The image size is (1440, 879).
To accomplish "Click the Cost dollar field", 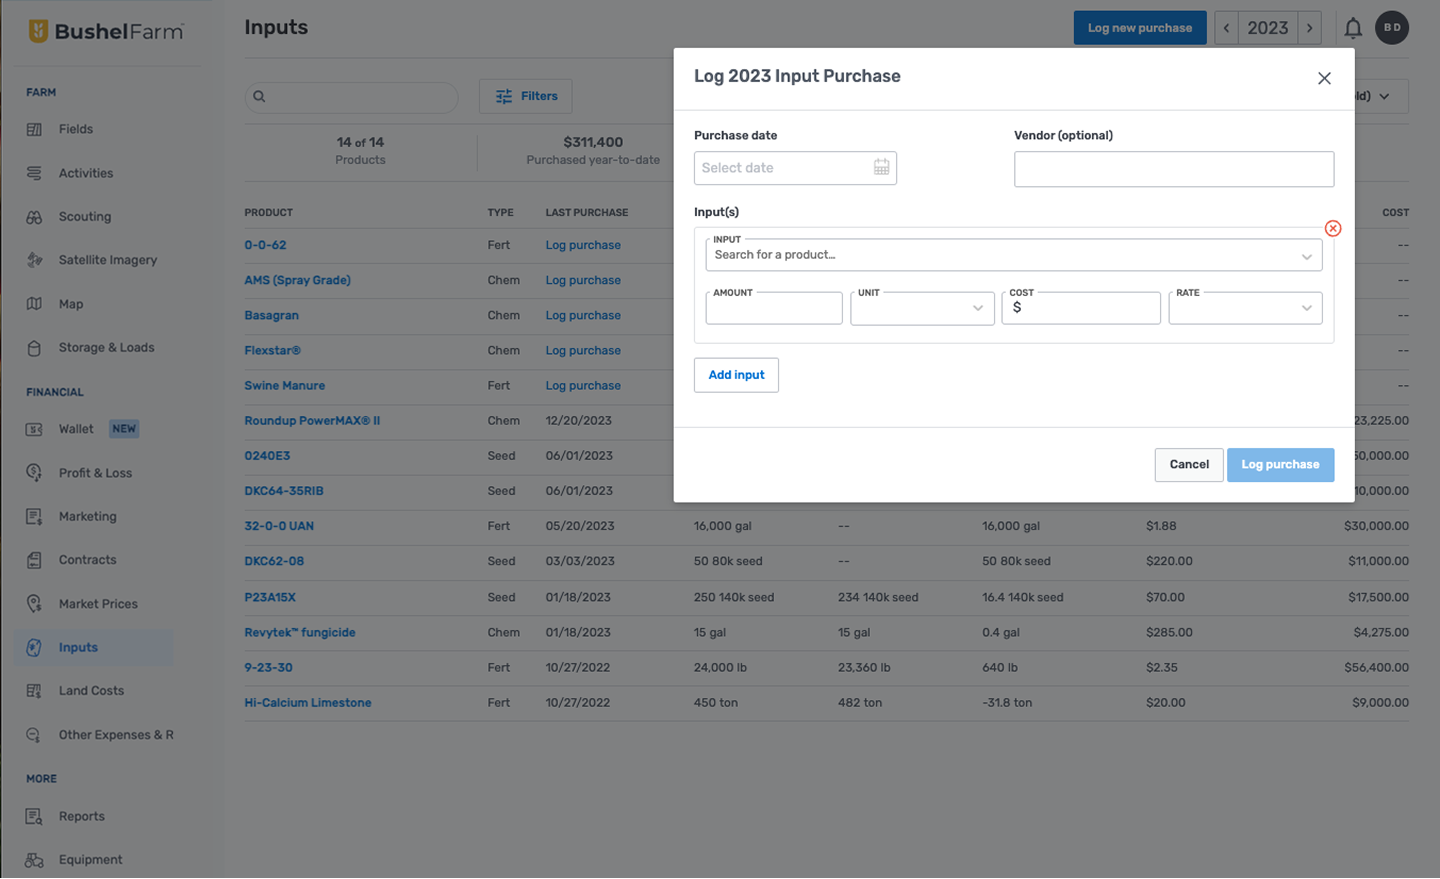I will (1081, 308).
